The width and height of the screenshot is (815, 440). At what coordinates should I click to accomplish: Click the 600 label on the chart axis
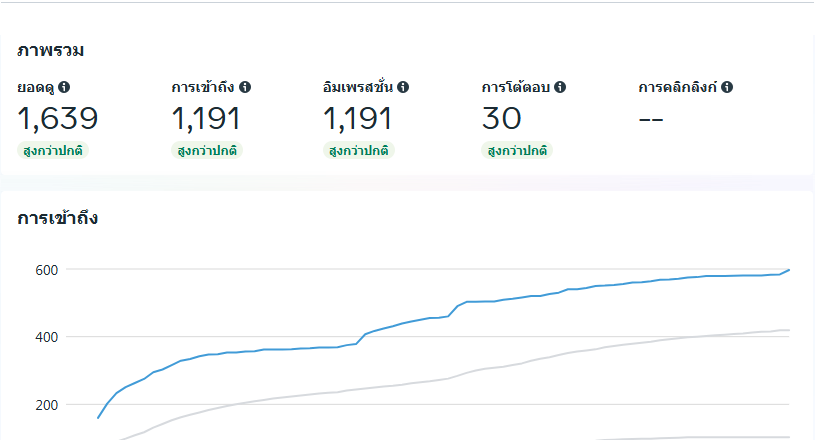click(46, 270)
